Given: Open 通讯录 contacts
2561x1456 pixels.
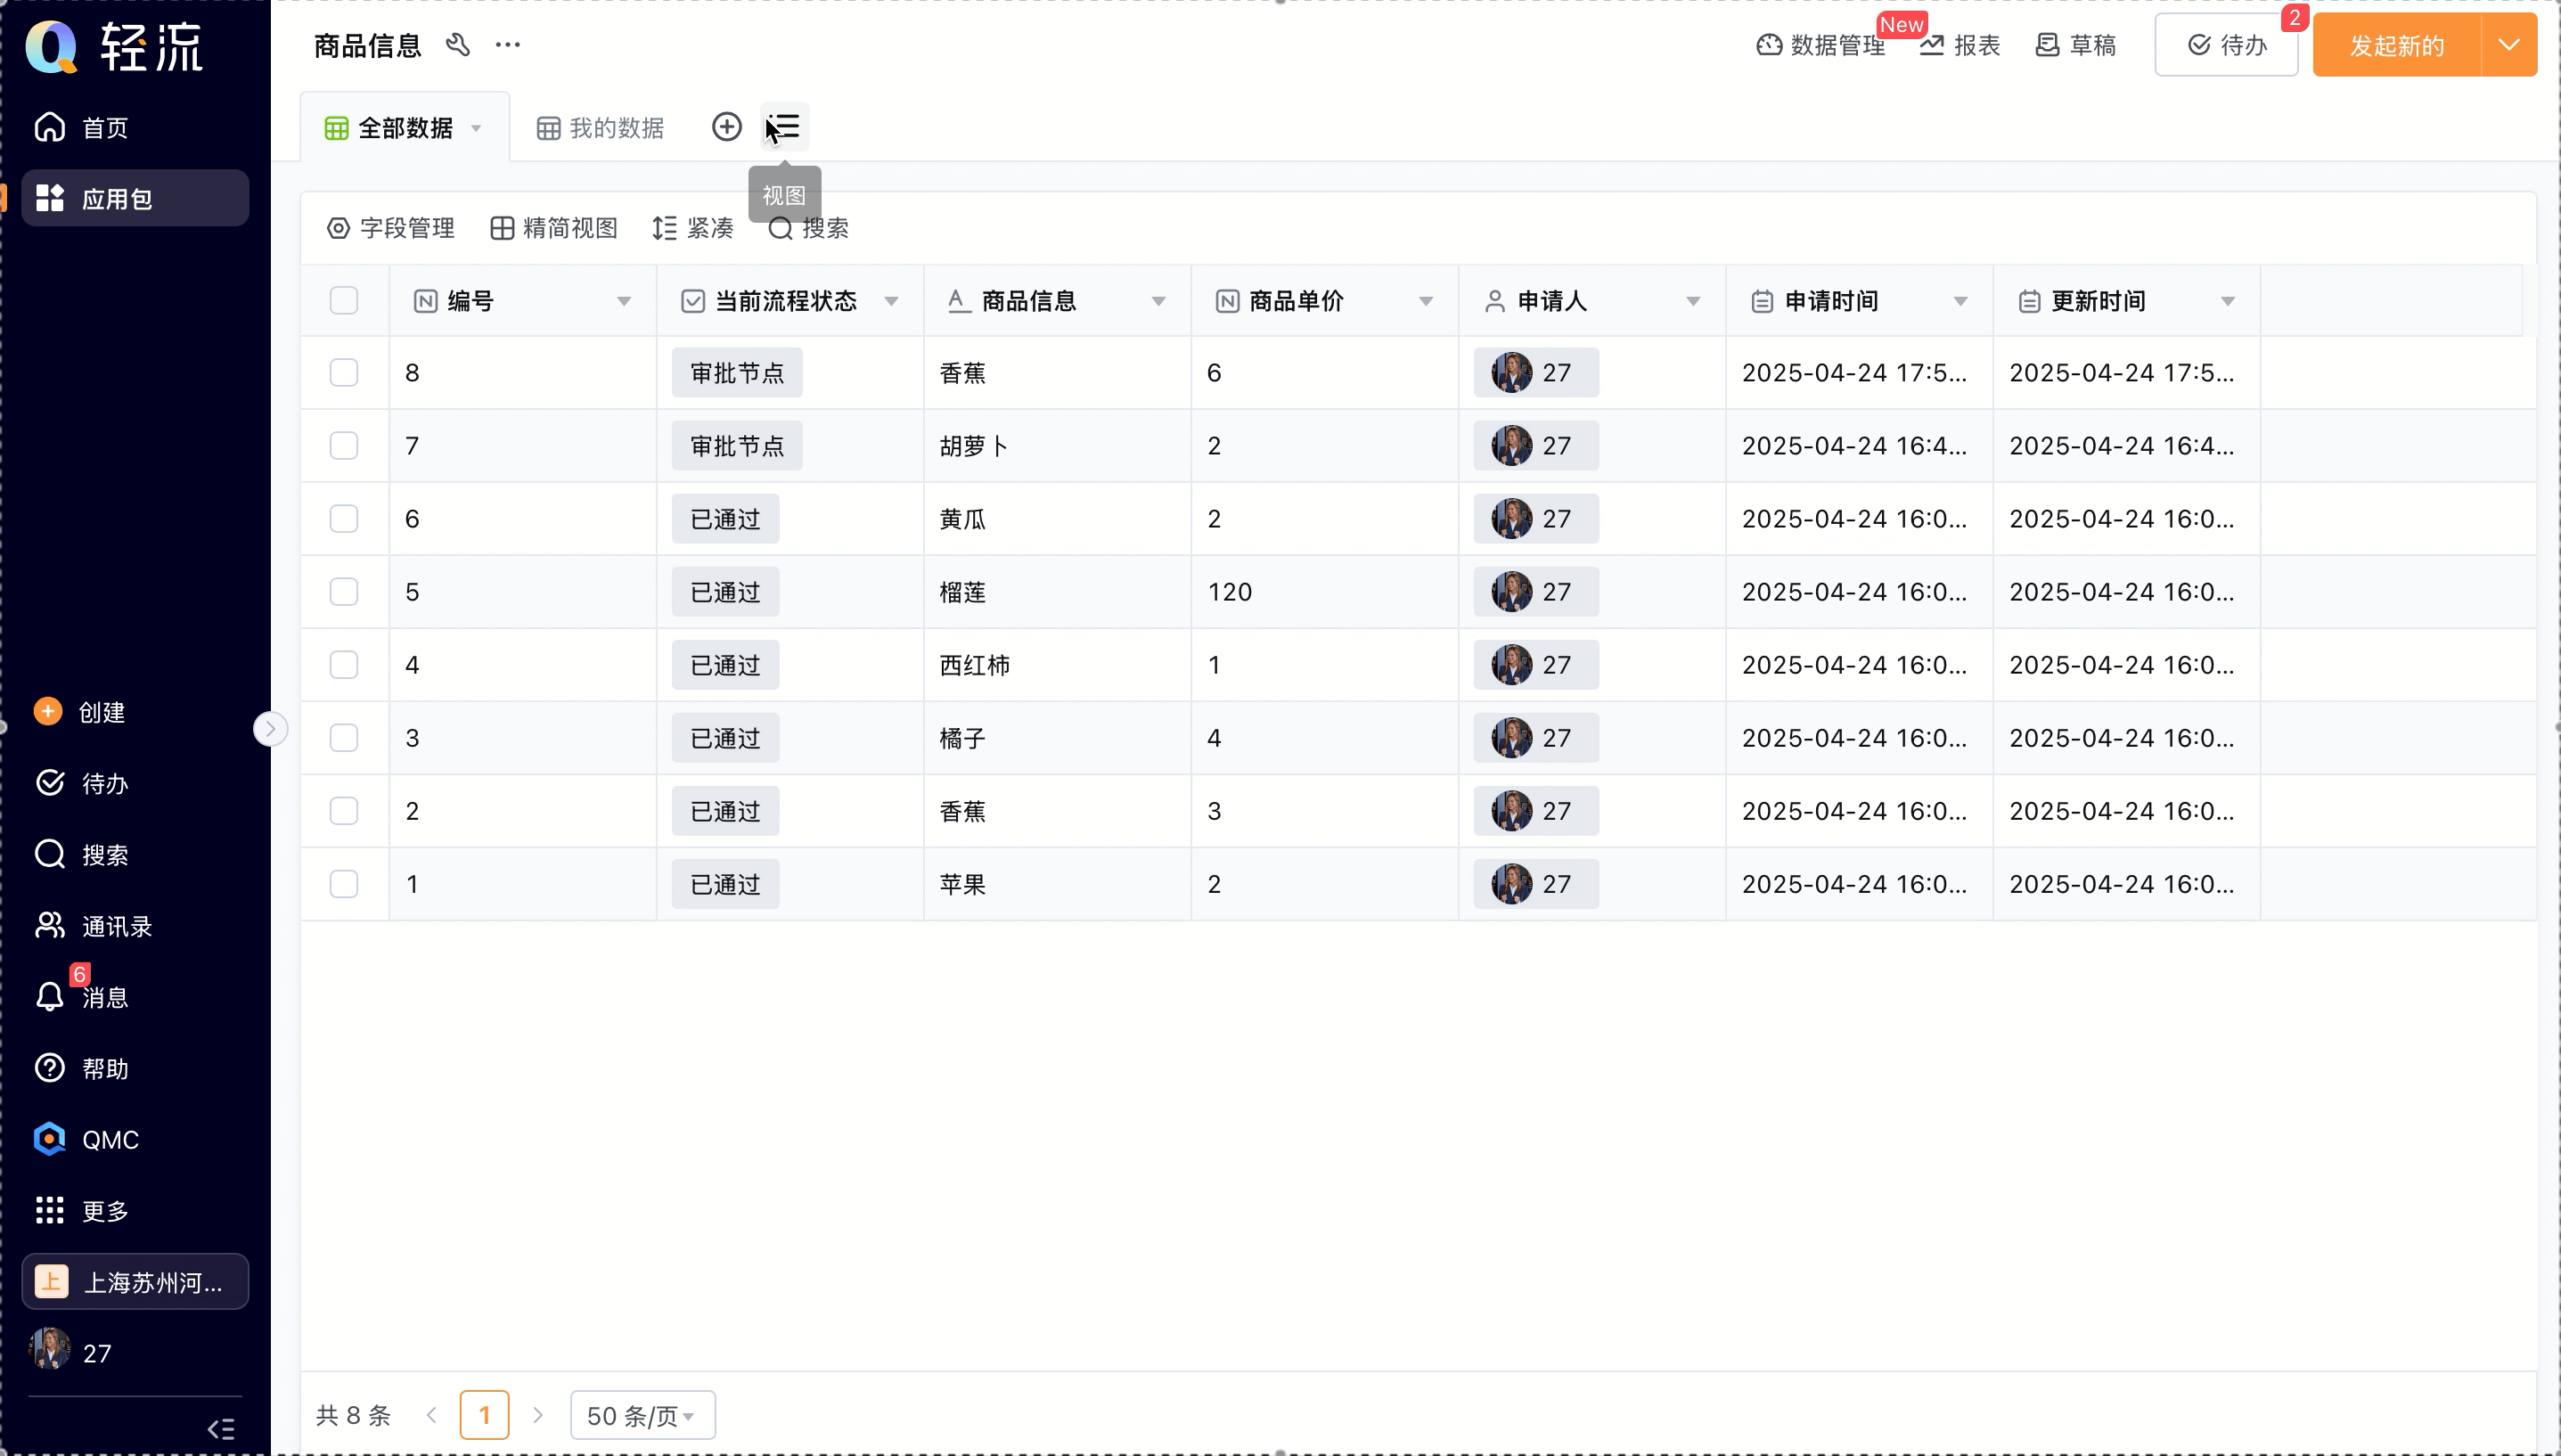Looking at the screenshot, I should click(135, 926).
